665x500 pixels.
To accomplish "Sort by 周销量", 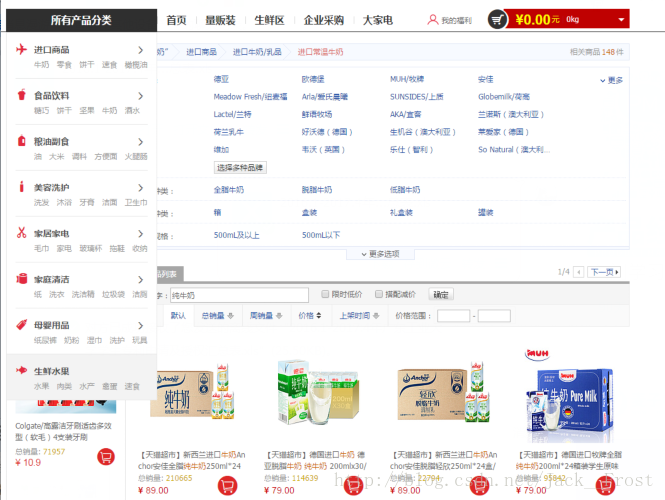I will pos(267,316).
